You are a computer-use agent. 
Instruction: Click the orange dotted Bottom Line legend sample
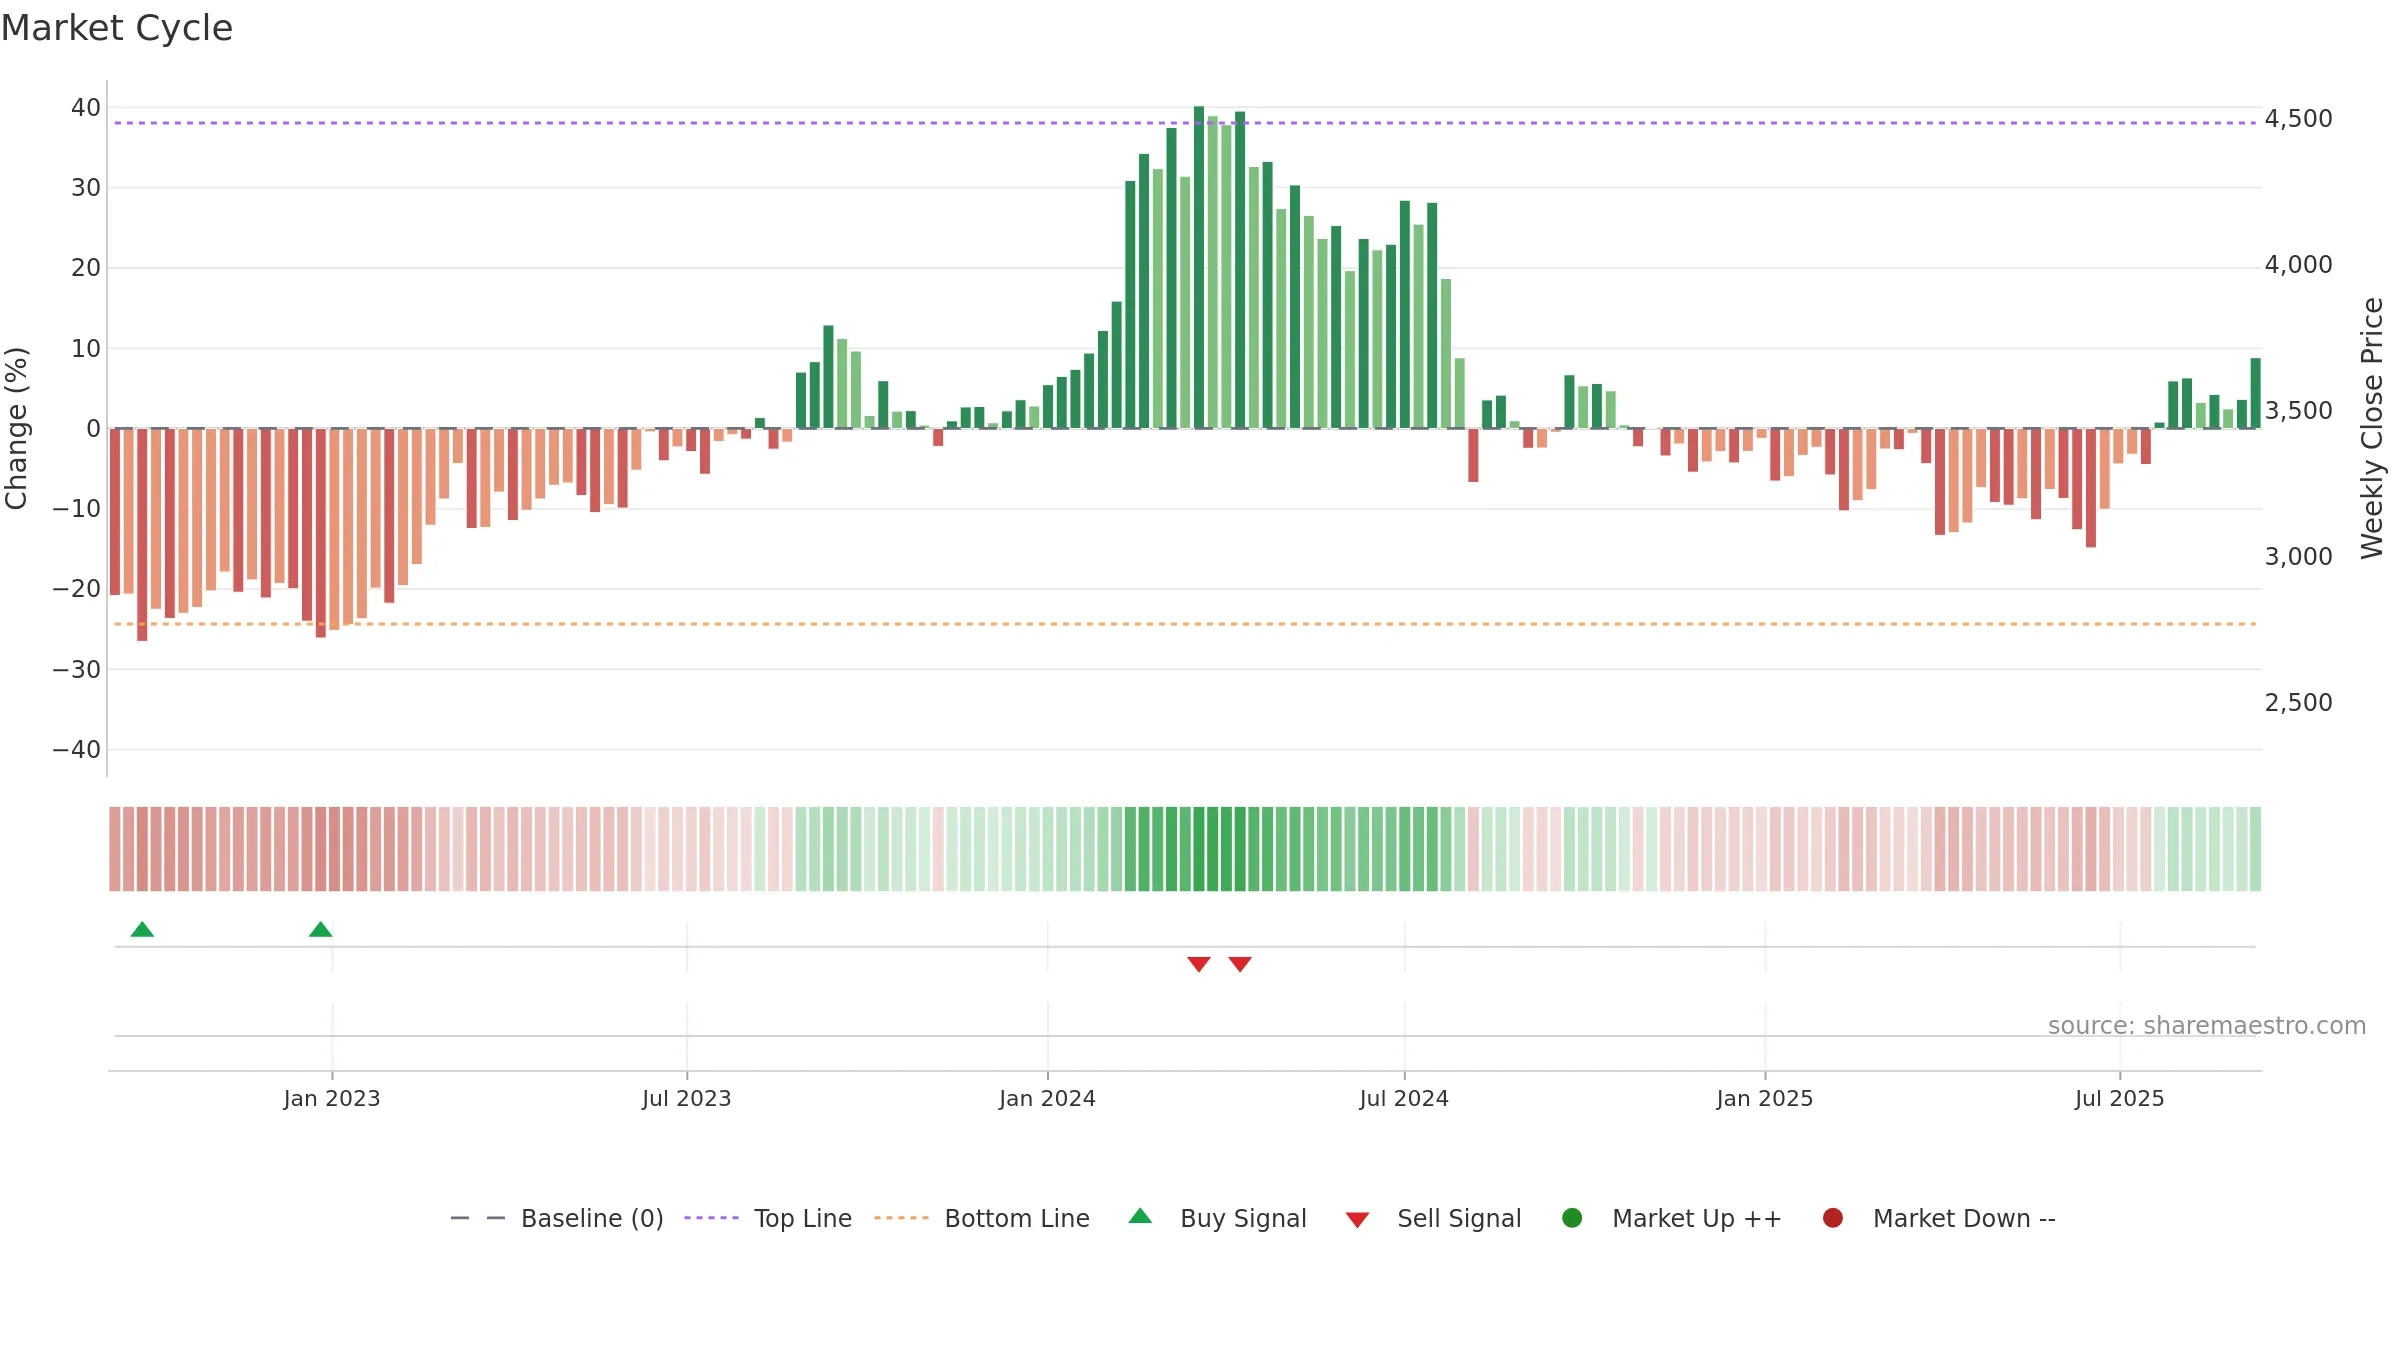pyautogui.click(x=901, y=1218)
